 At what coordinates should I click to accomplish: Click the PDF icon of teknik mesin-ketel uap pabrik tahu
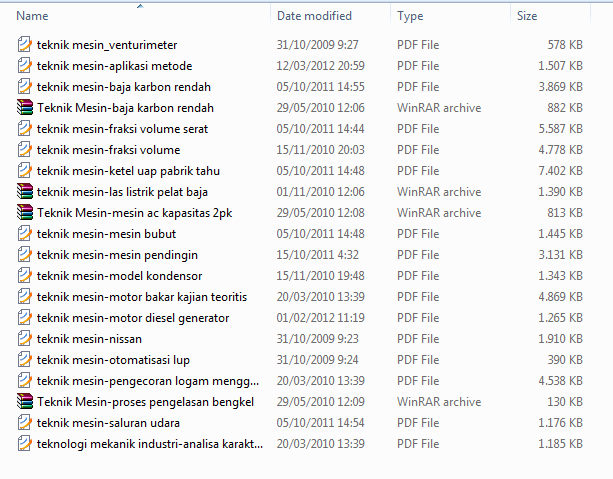[x=24, y=170]
